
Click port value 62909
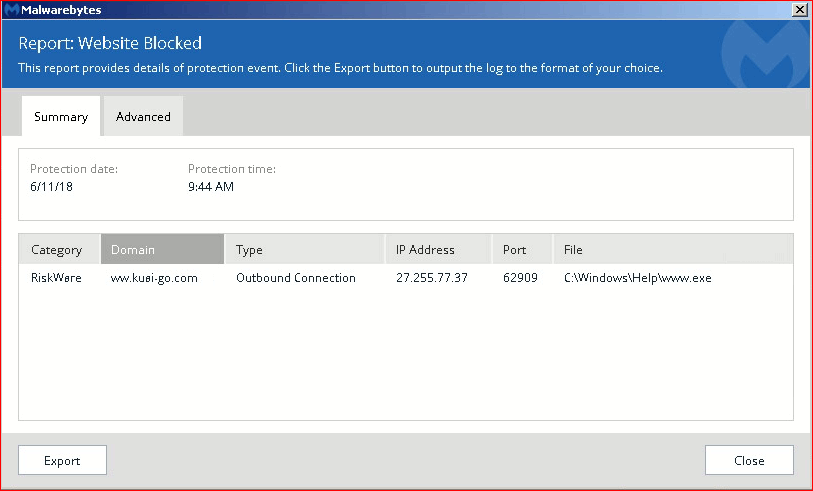point(520,278)
